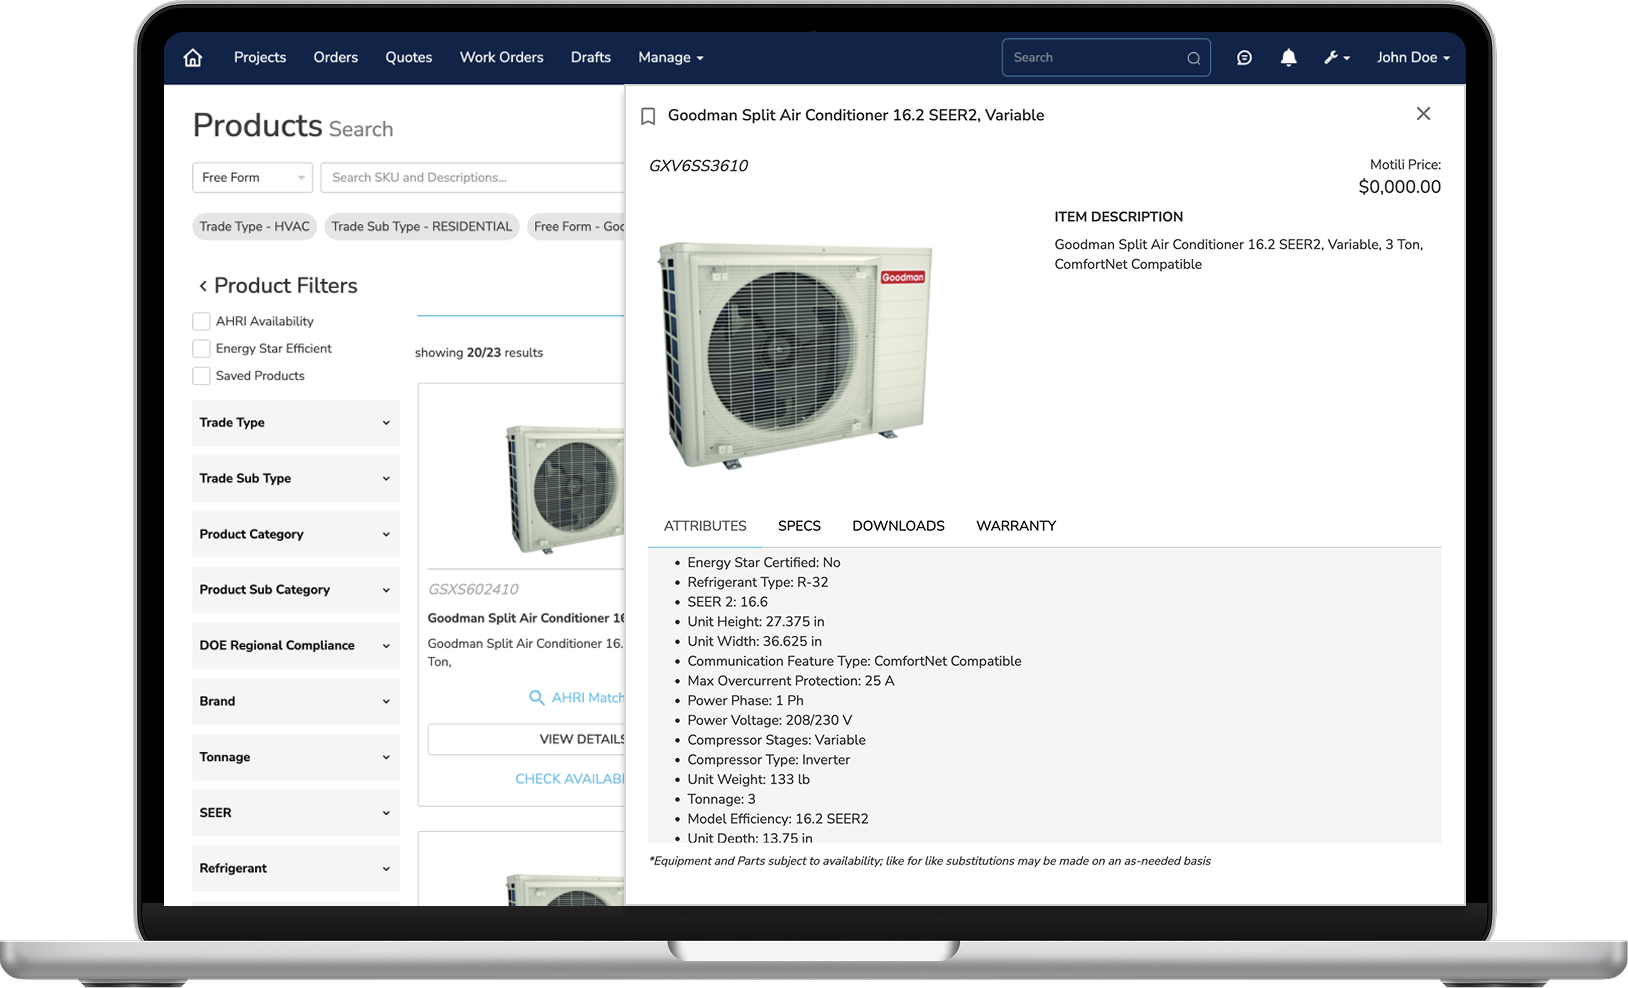Expand the Refrigerant filter
This screenshot has width=1628, height=988.
point(296,868)
